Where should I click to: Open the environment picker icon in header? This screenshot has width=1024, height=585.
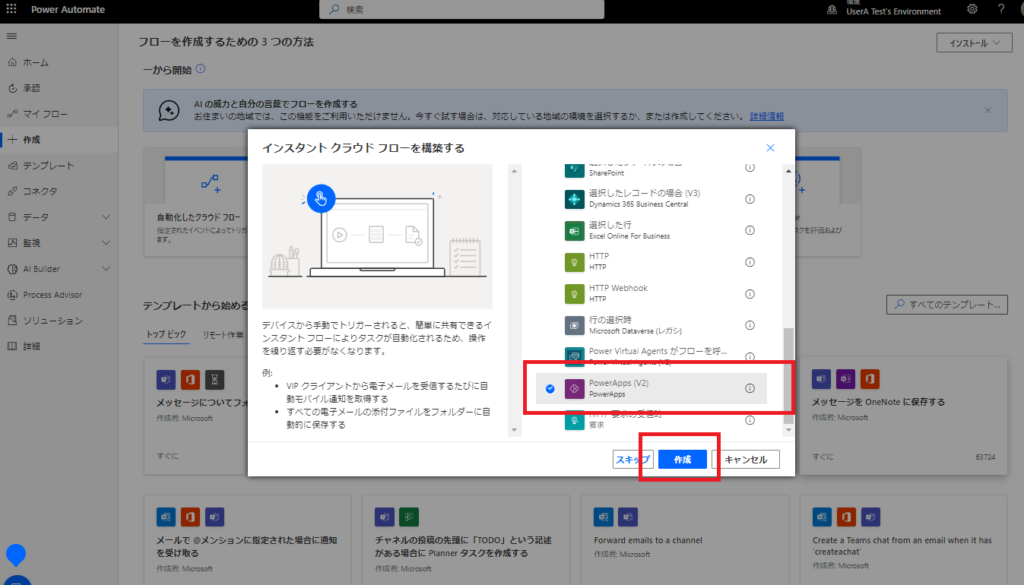832,10
